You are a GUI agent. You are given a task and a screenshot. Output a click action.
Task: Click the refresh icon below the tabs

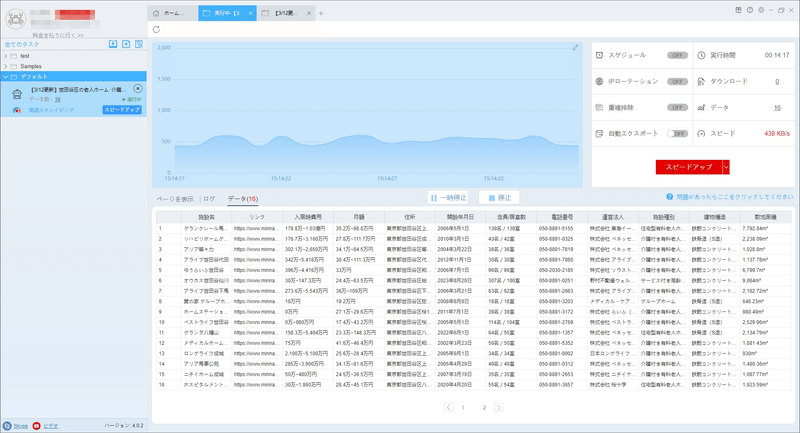coord(156,30)
